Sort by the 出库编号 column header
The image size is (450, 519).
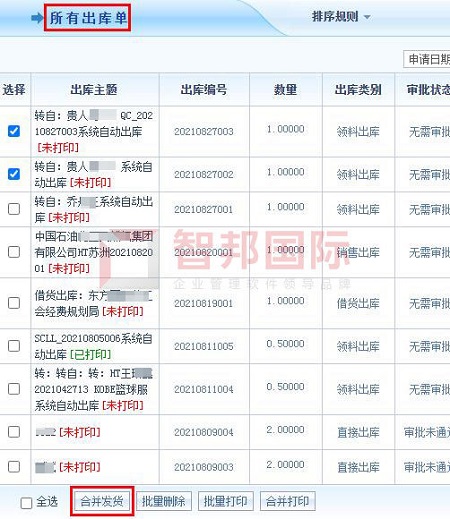coord(204,89)
